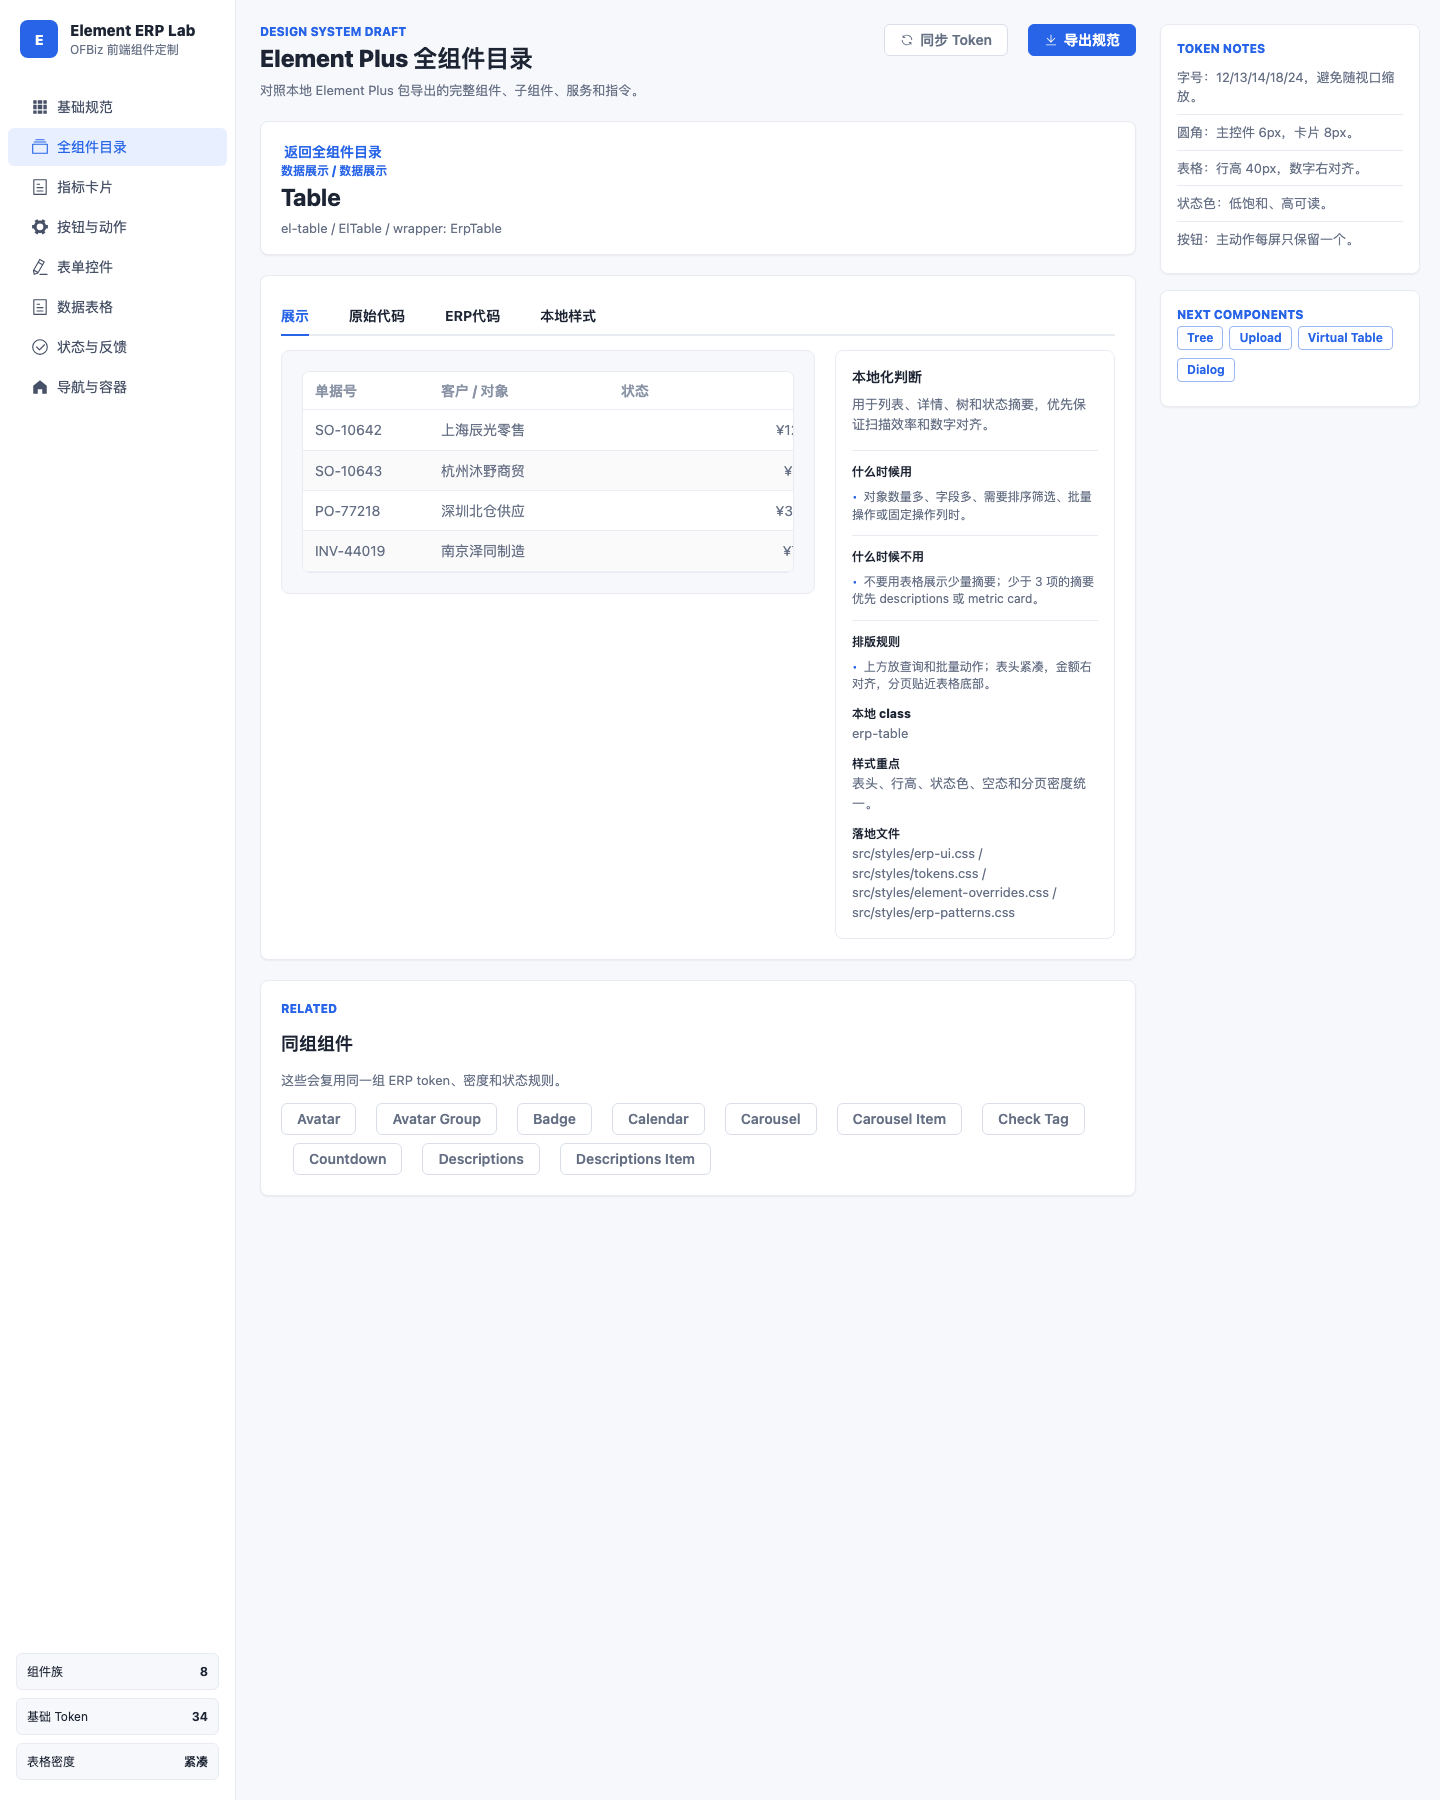The height and width of the screenshot is (1800, 1440).
Task: Click the grid icon beside 基础规范
Action: pos(40,107)
